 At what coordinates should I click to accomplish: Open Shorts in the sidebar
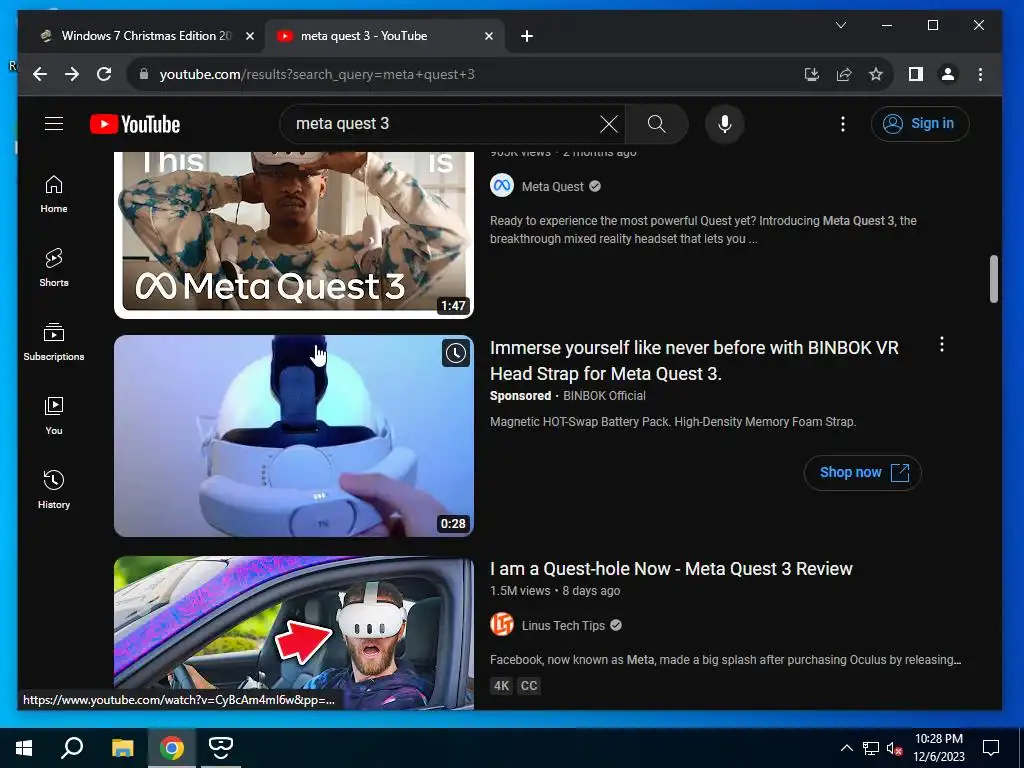(x=54, y=268)
